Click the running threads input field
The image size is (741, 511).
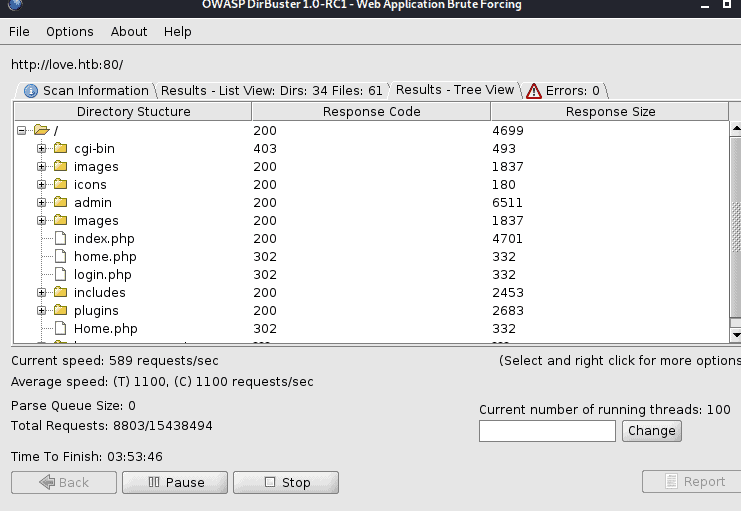point(547,431)
